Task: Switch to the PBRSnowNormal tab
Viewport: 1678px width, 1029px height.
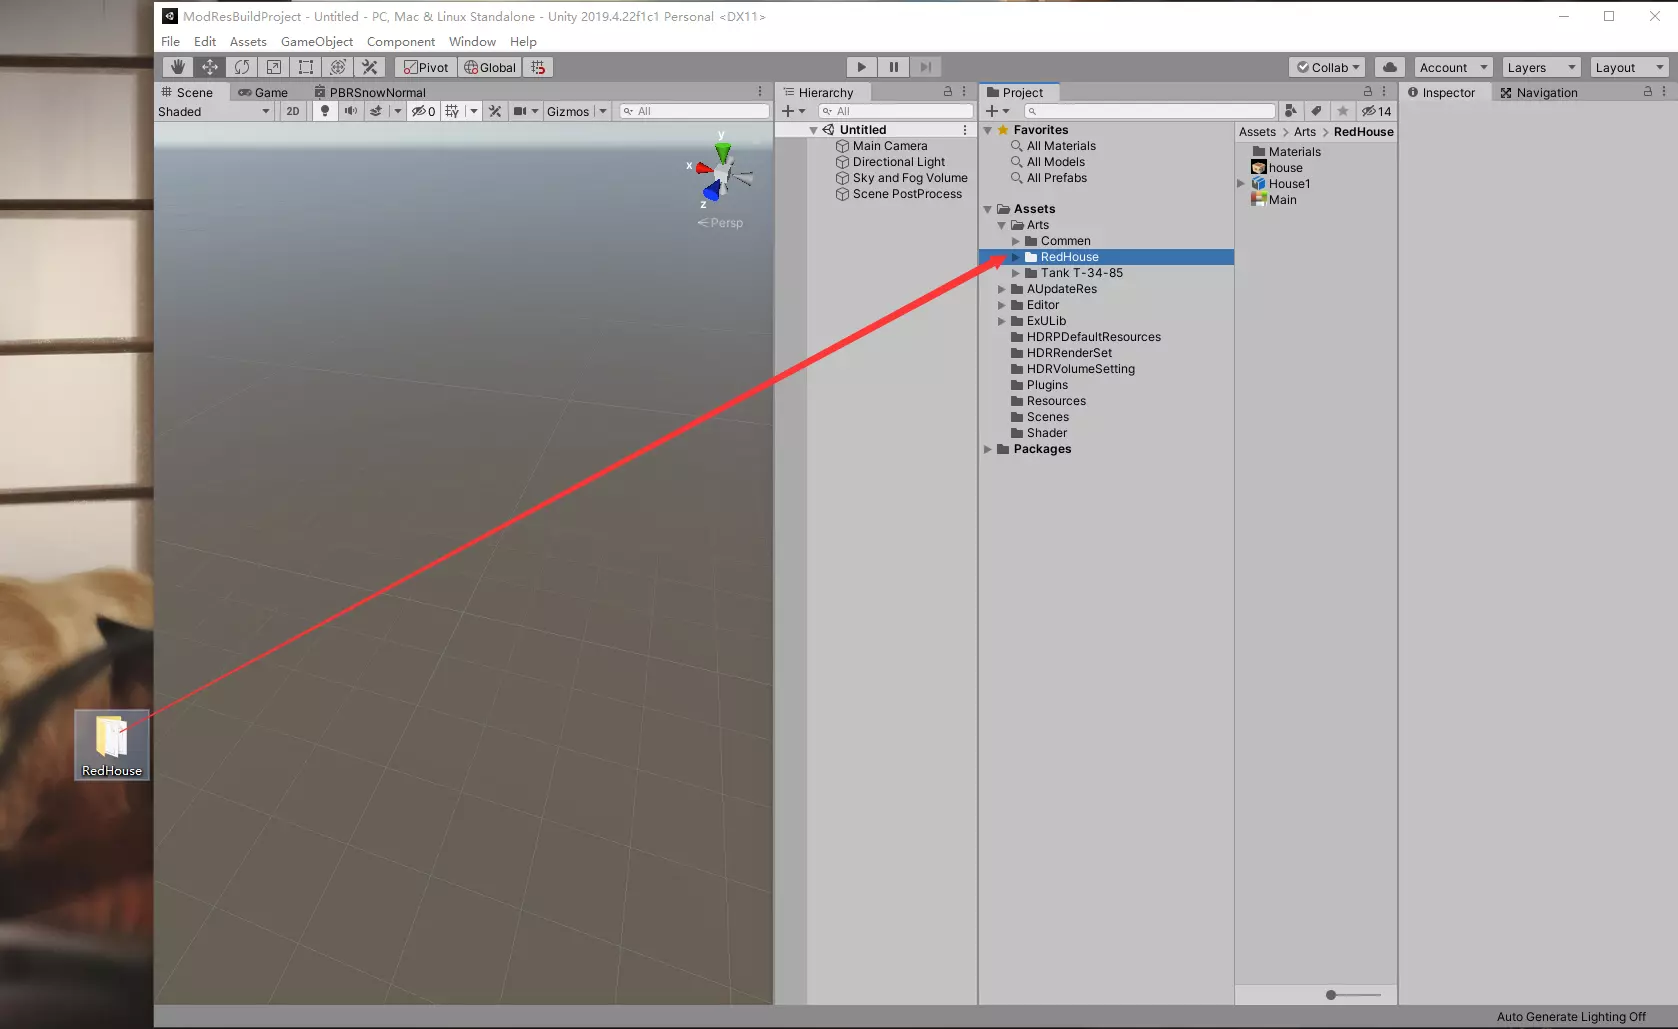Action: pyautogui.click(x=370, y=92)
